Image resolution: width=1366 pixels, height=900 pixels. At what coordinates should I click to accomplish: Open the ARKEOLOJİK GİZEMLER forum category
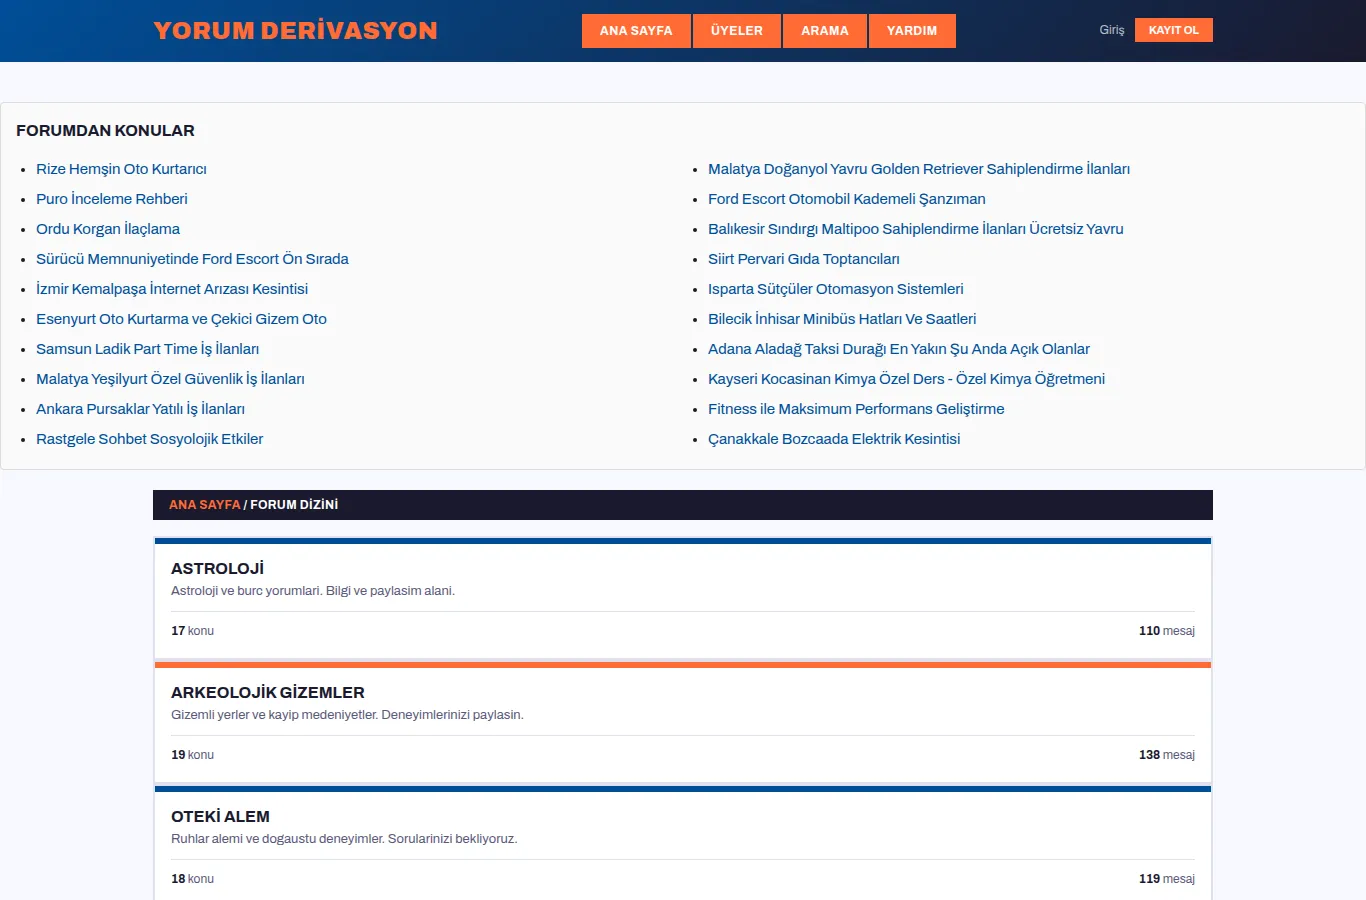[x=268, y=692]
